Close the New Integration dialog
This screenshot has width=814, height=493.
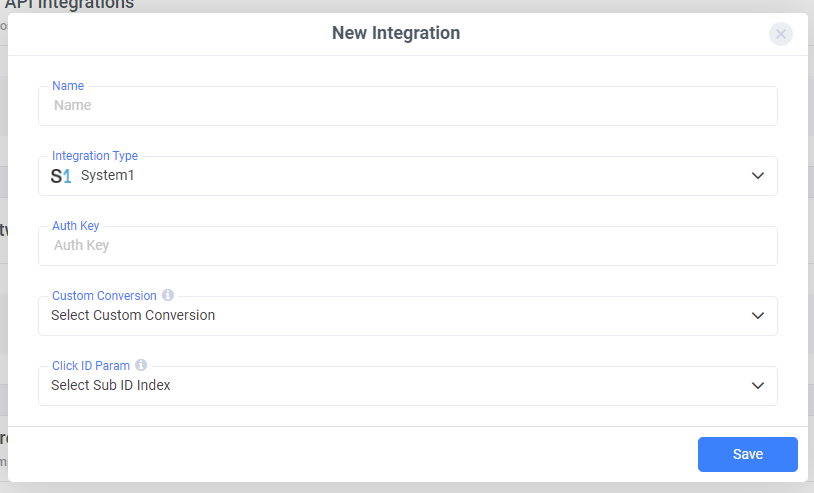pos(781,34)
